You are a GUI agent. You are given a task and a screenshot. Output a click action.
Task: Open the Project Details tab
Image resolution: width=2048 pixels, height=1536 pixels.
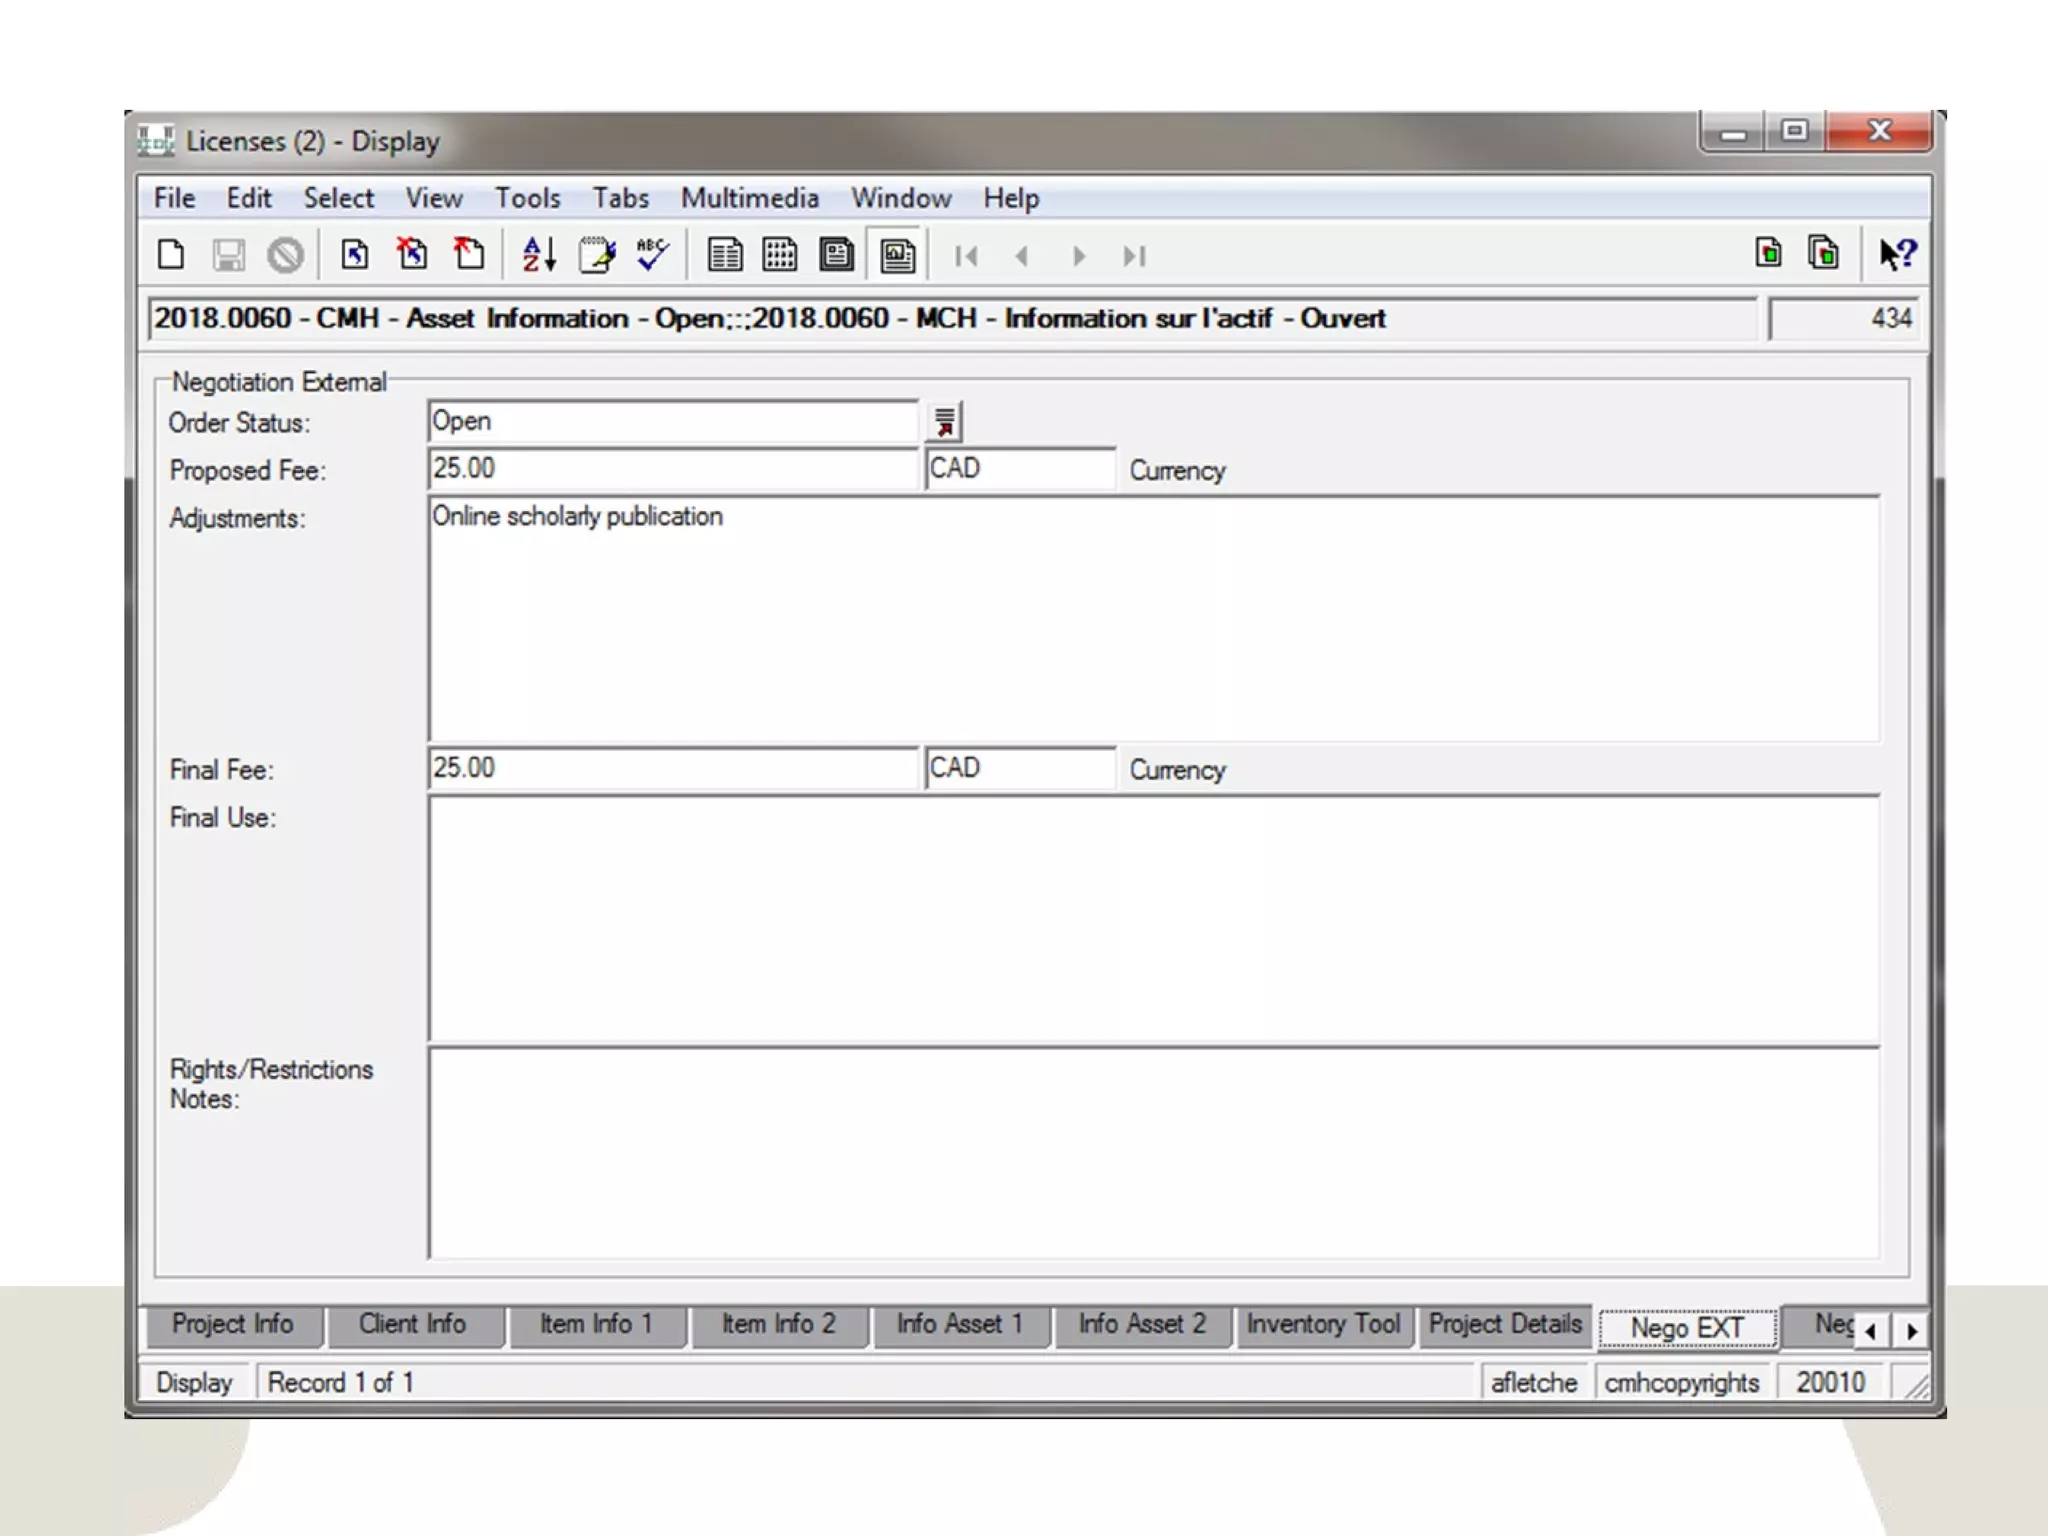[x=1504, y=1324]
